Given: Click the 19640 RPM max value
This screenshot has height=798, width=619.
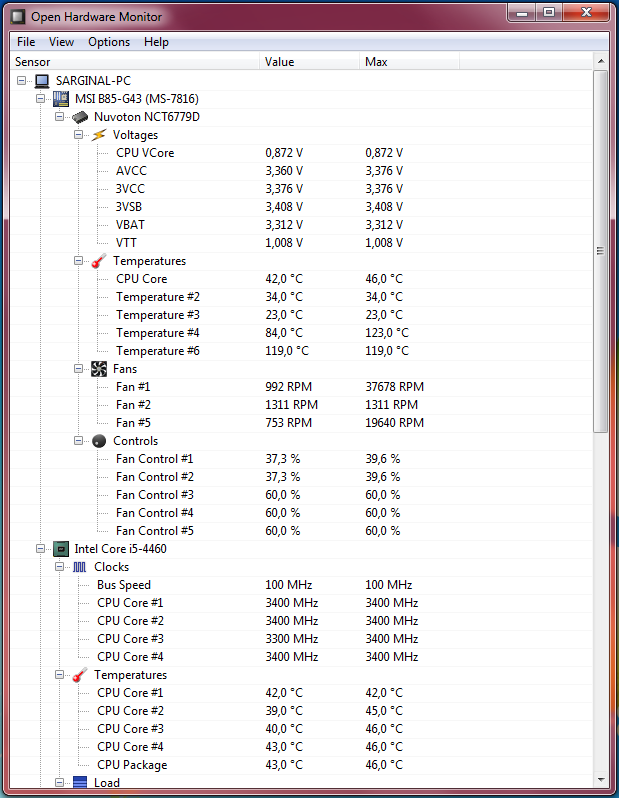Looking at the screenshot, I should [x=395, y=423].
